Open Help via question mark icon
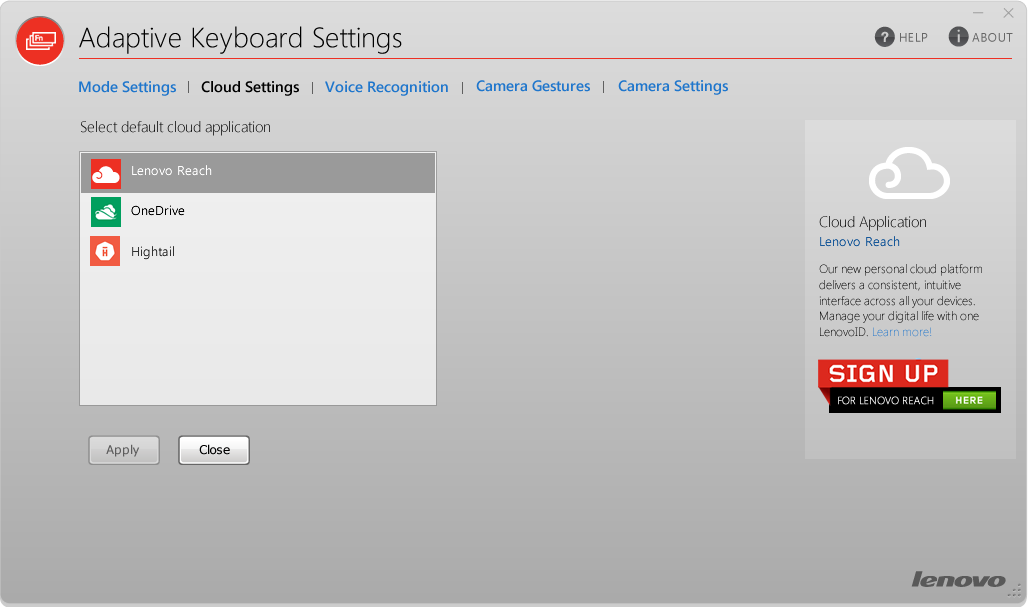The width and height of the screenshot is (1028, 607). coord(884,37)
